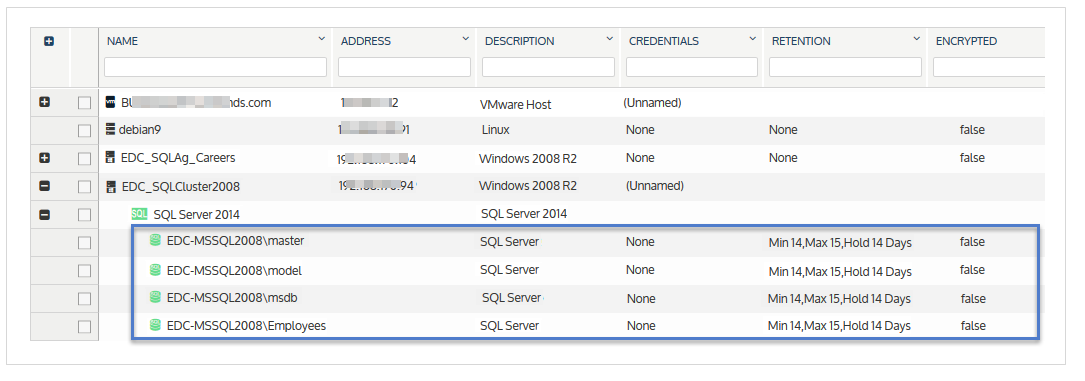The height and width of the screenshot is (381, 1085).
Task: Select the checkbox for EDC-MSSQL2008\Employees
Action: [x=84, y=327]
